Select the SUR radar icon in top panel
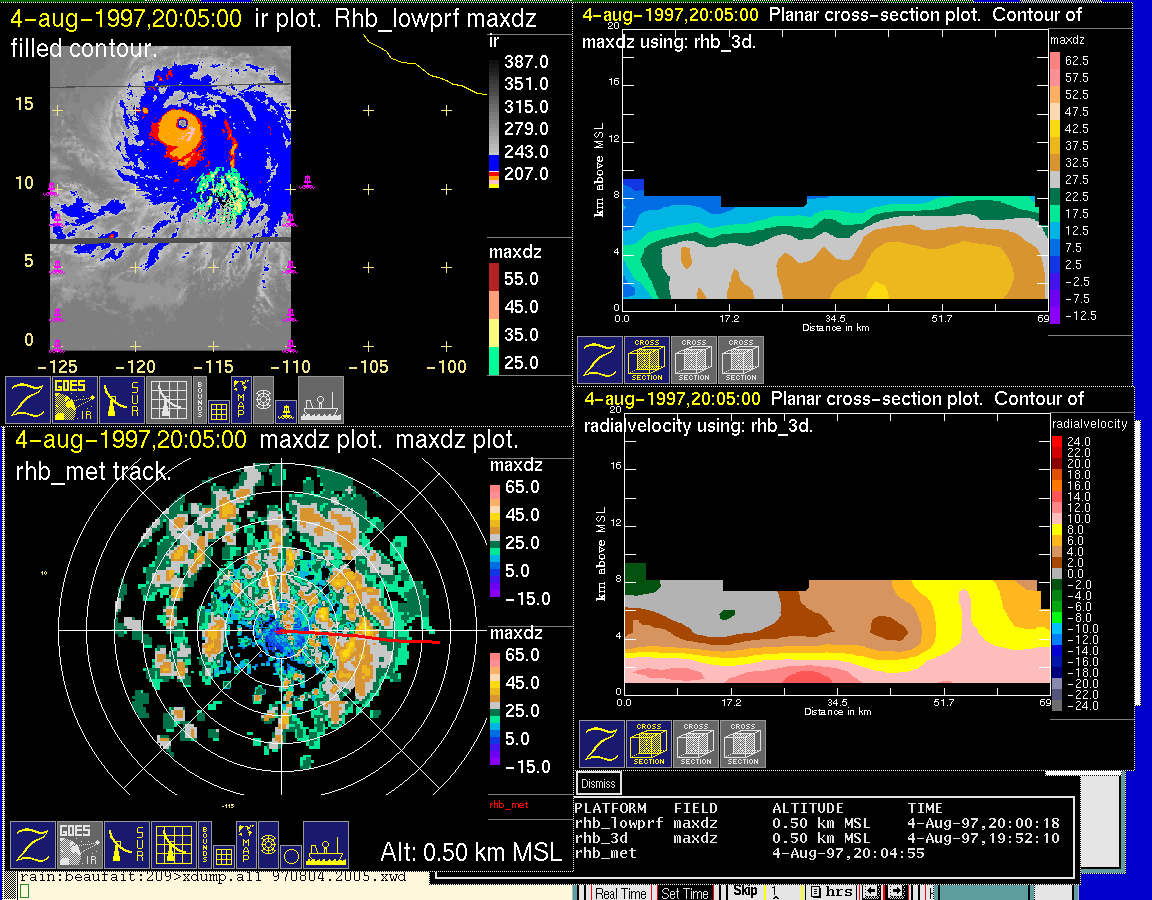 tap(123, 400)
